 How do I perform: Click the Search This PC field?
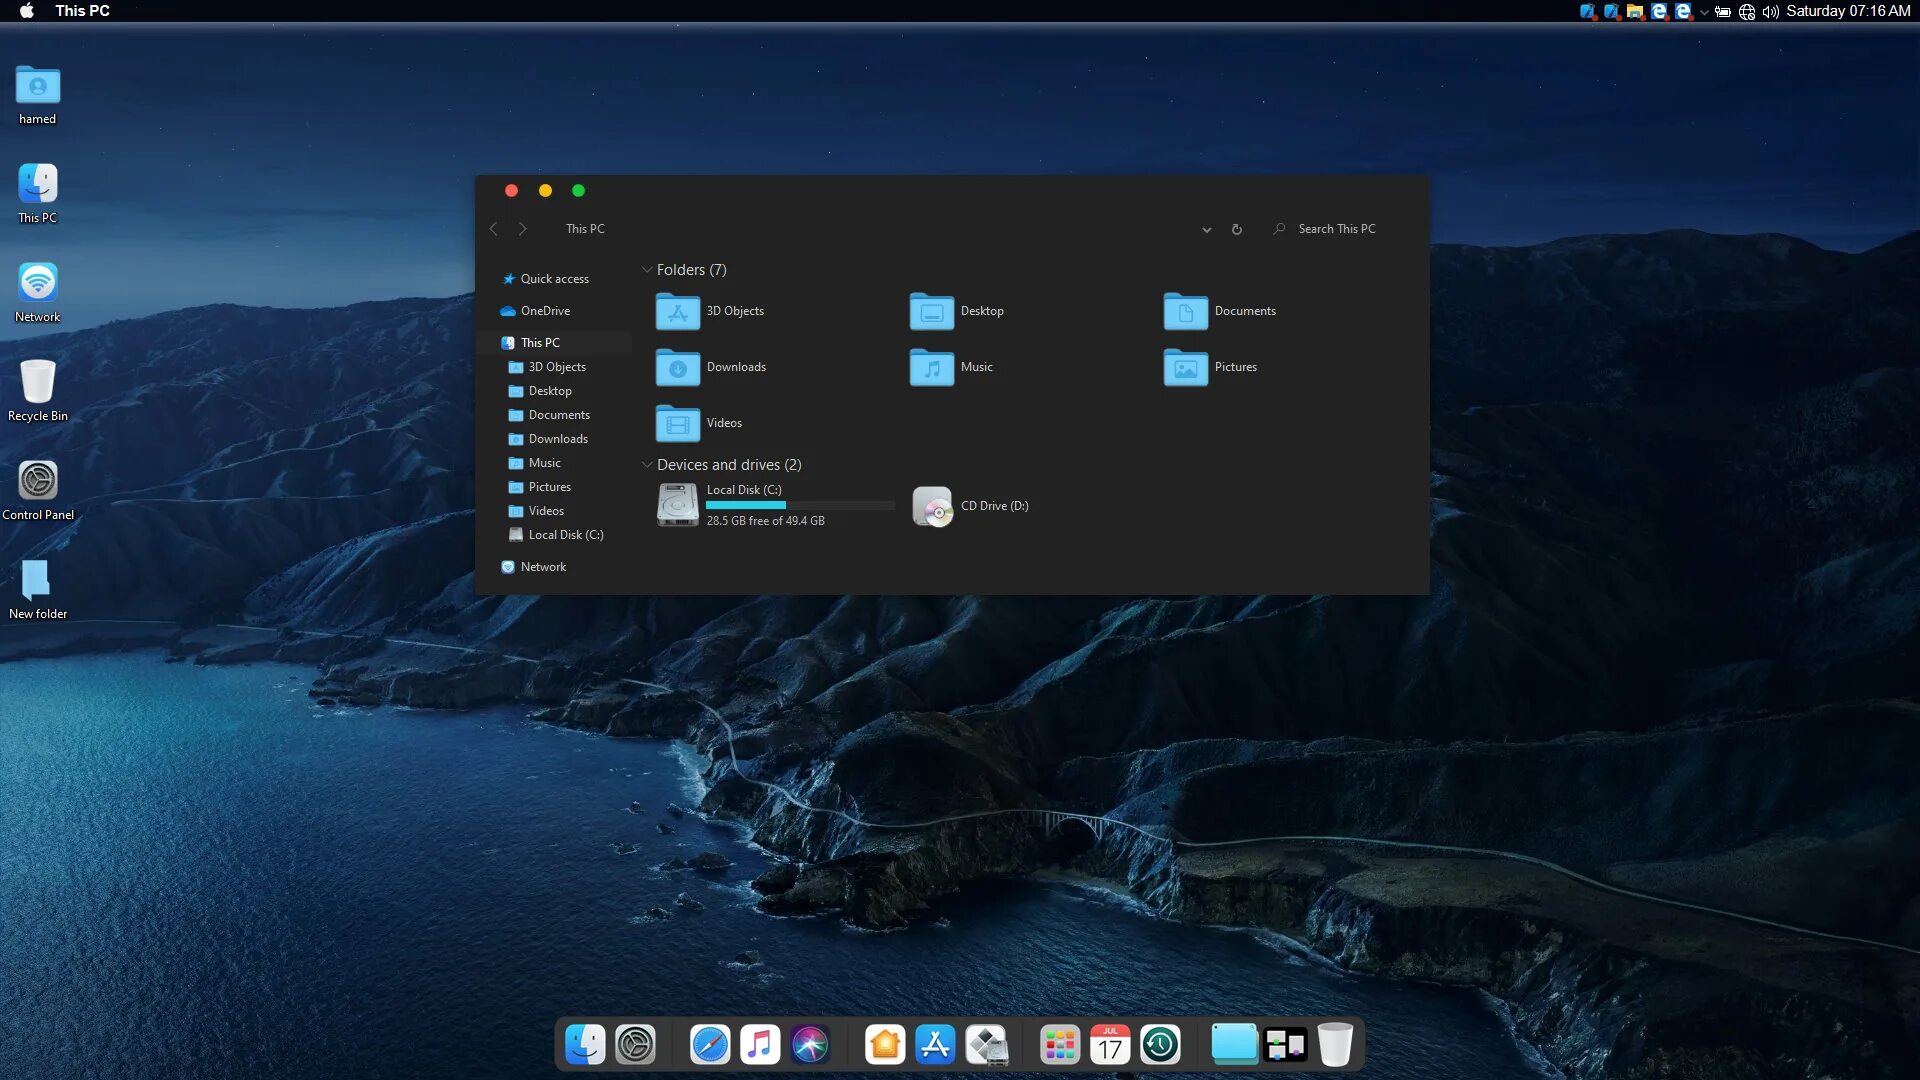pos(1336,229)
